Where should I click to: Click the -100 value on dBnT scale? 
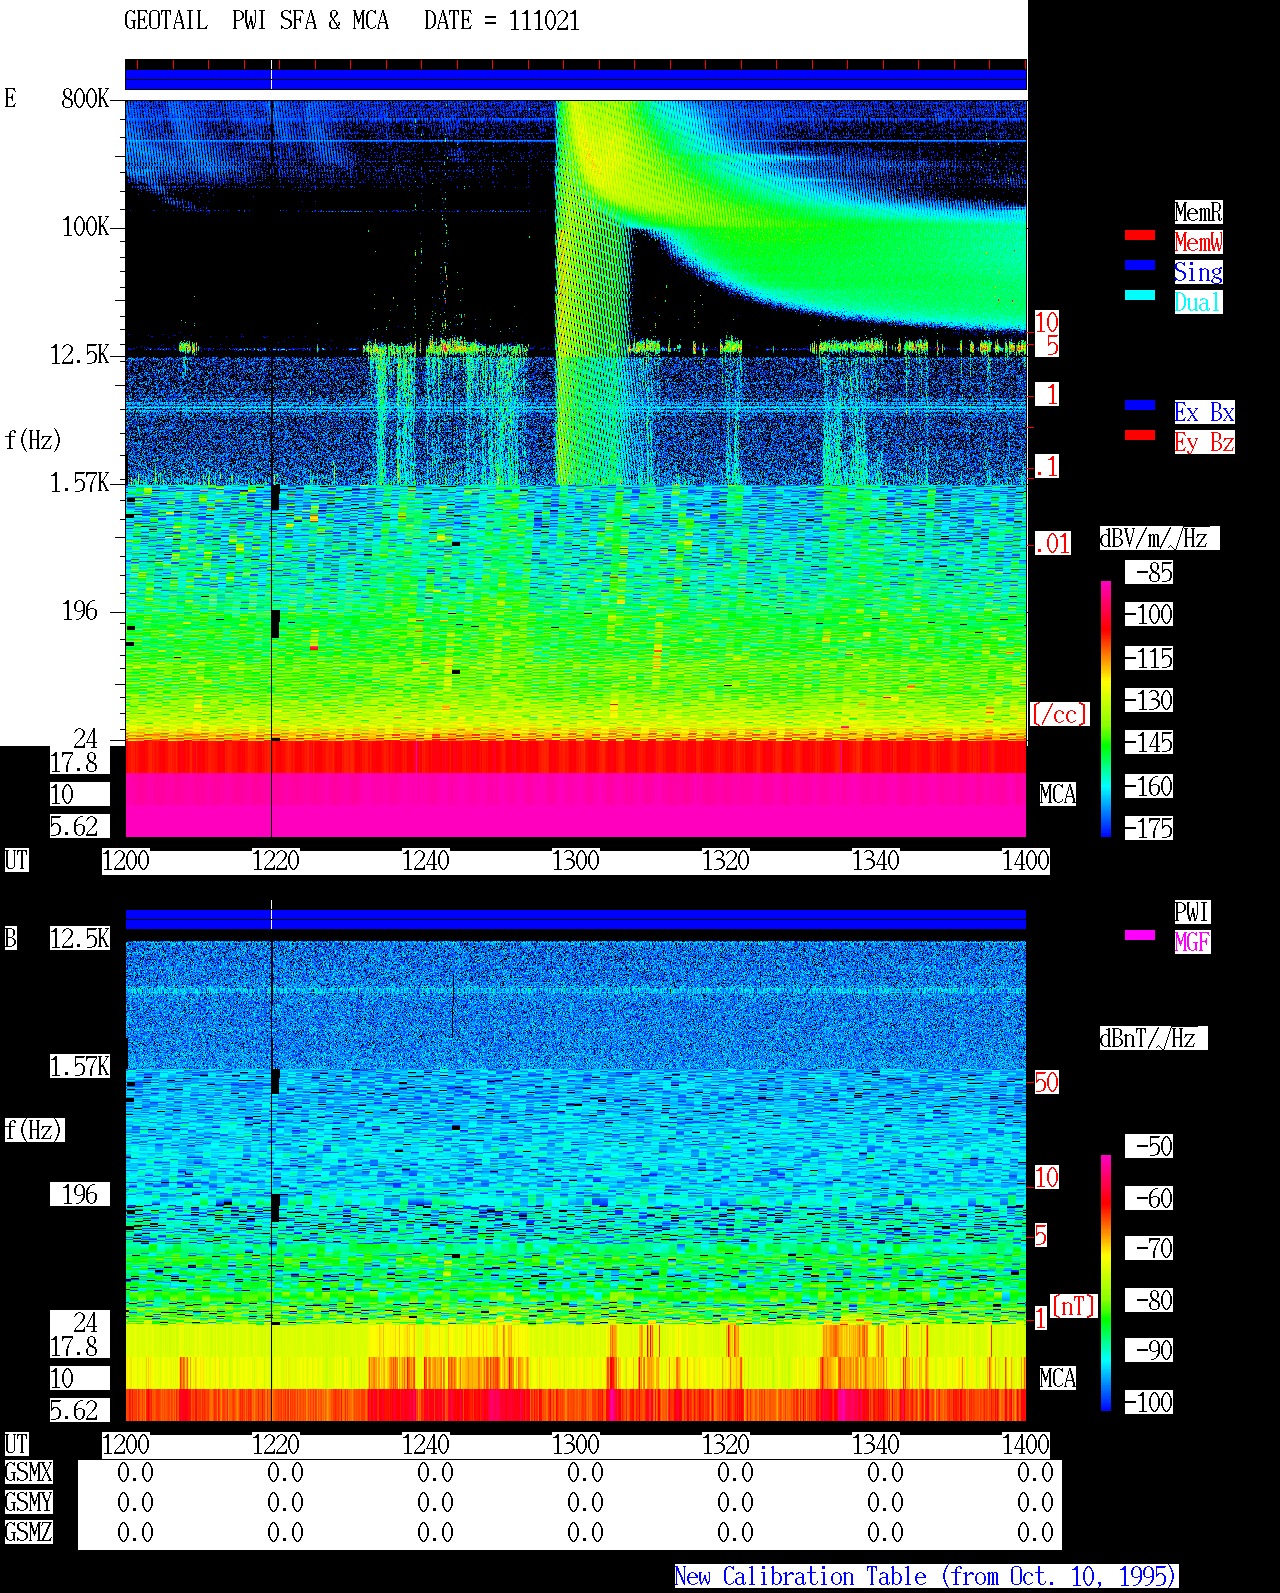pos(1149,1402)
